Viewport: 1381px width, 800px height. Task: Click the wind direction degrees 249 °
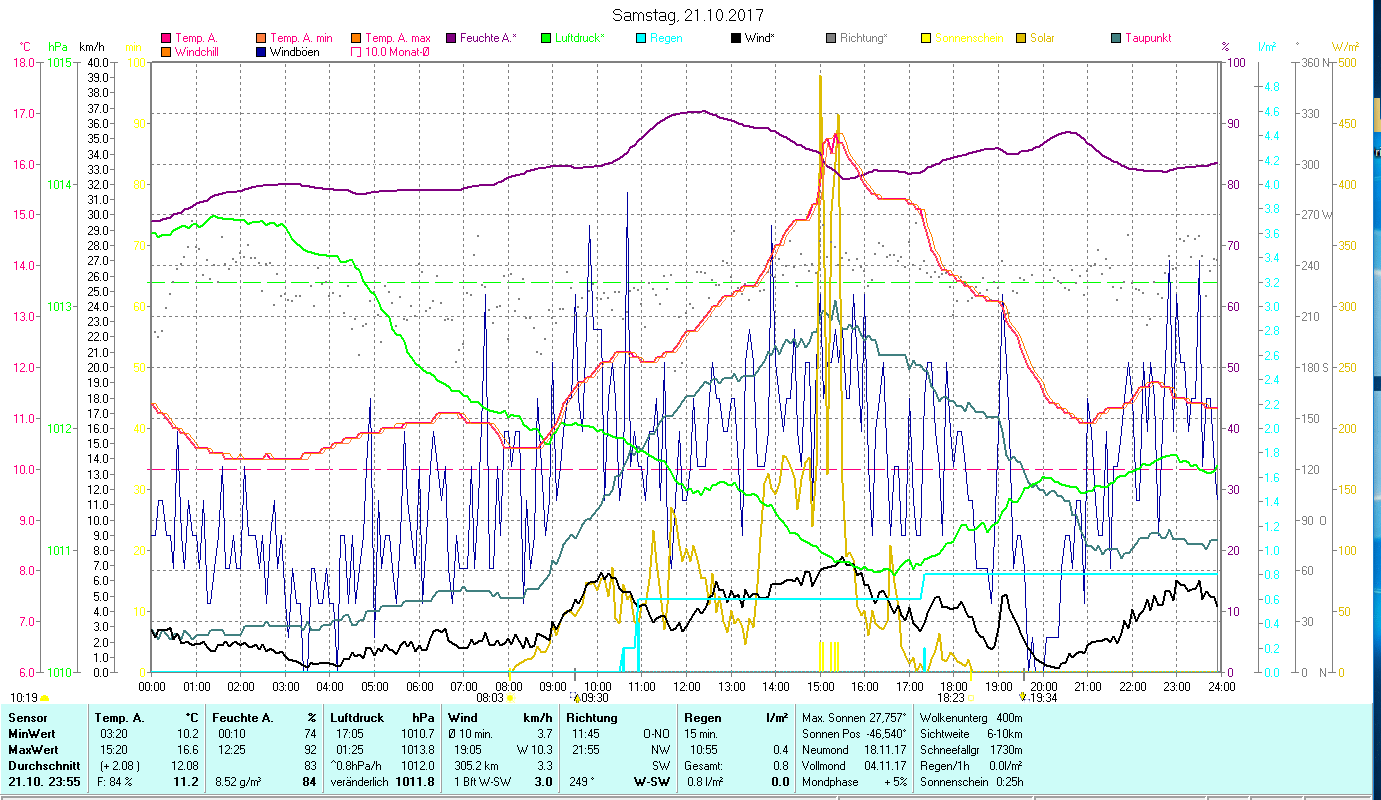580,782
